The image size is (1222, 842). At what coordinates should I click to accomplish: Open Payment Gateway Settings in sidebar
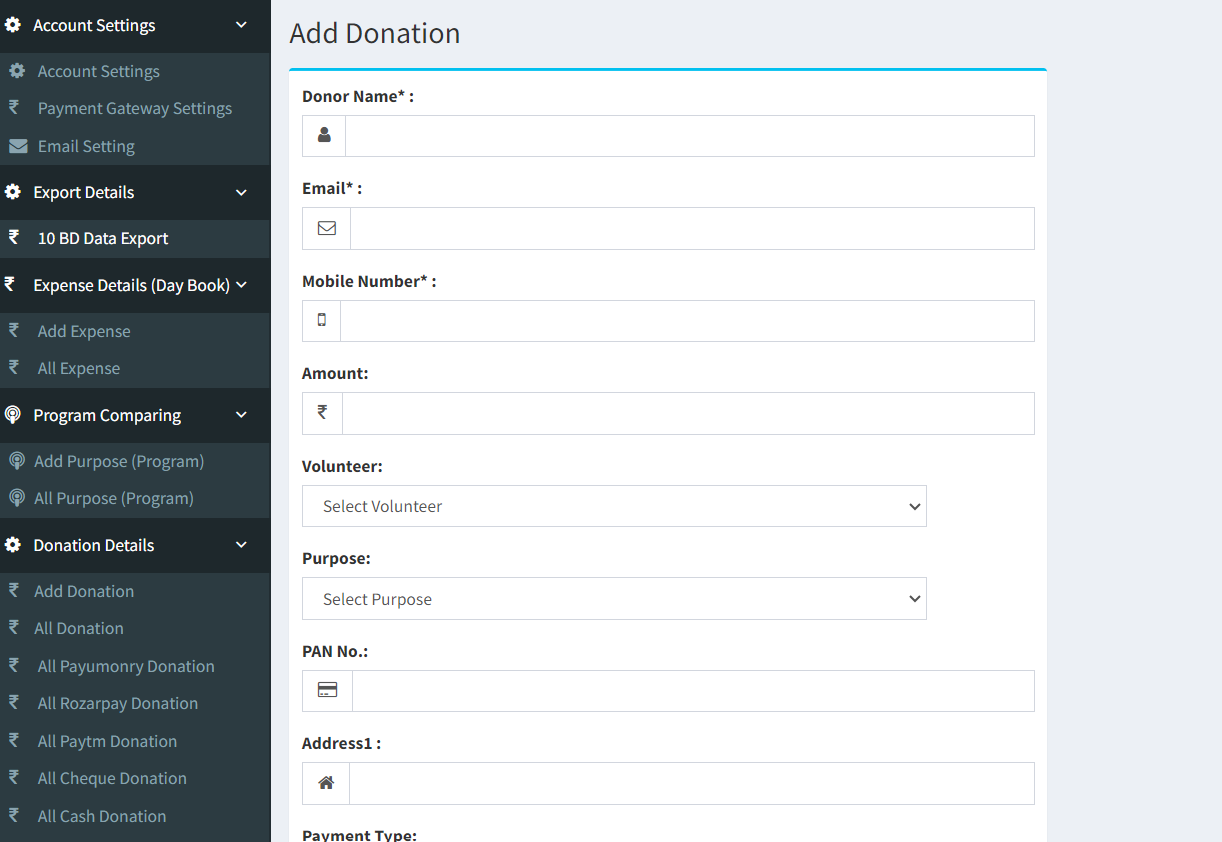tap(135, 108)
